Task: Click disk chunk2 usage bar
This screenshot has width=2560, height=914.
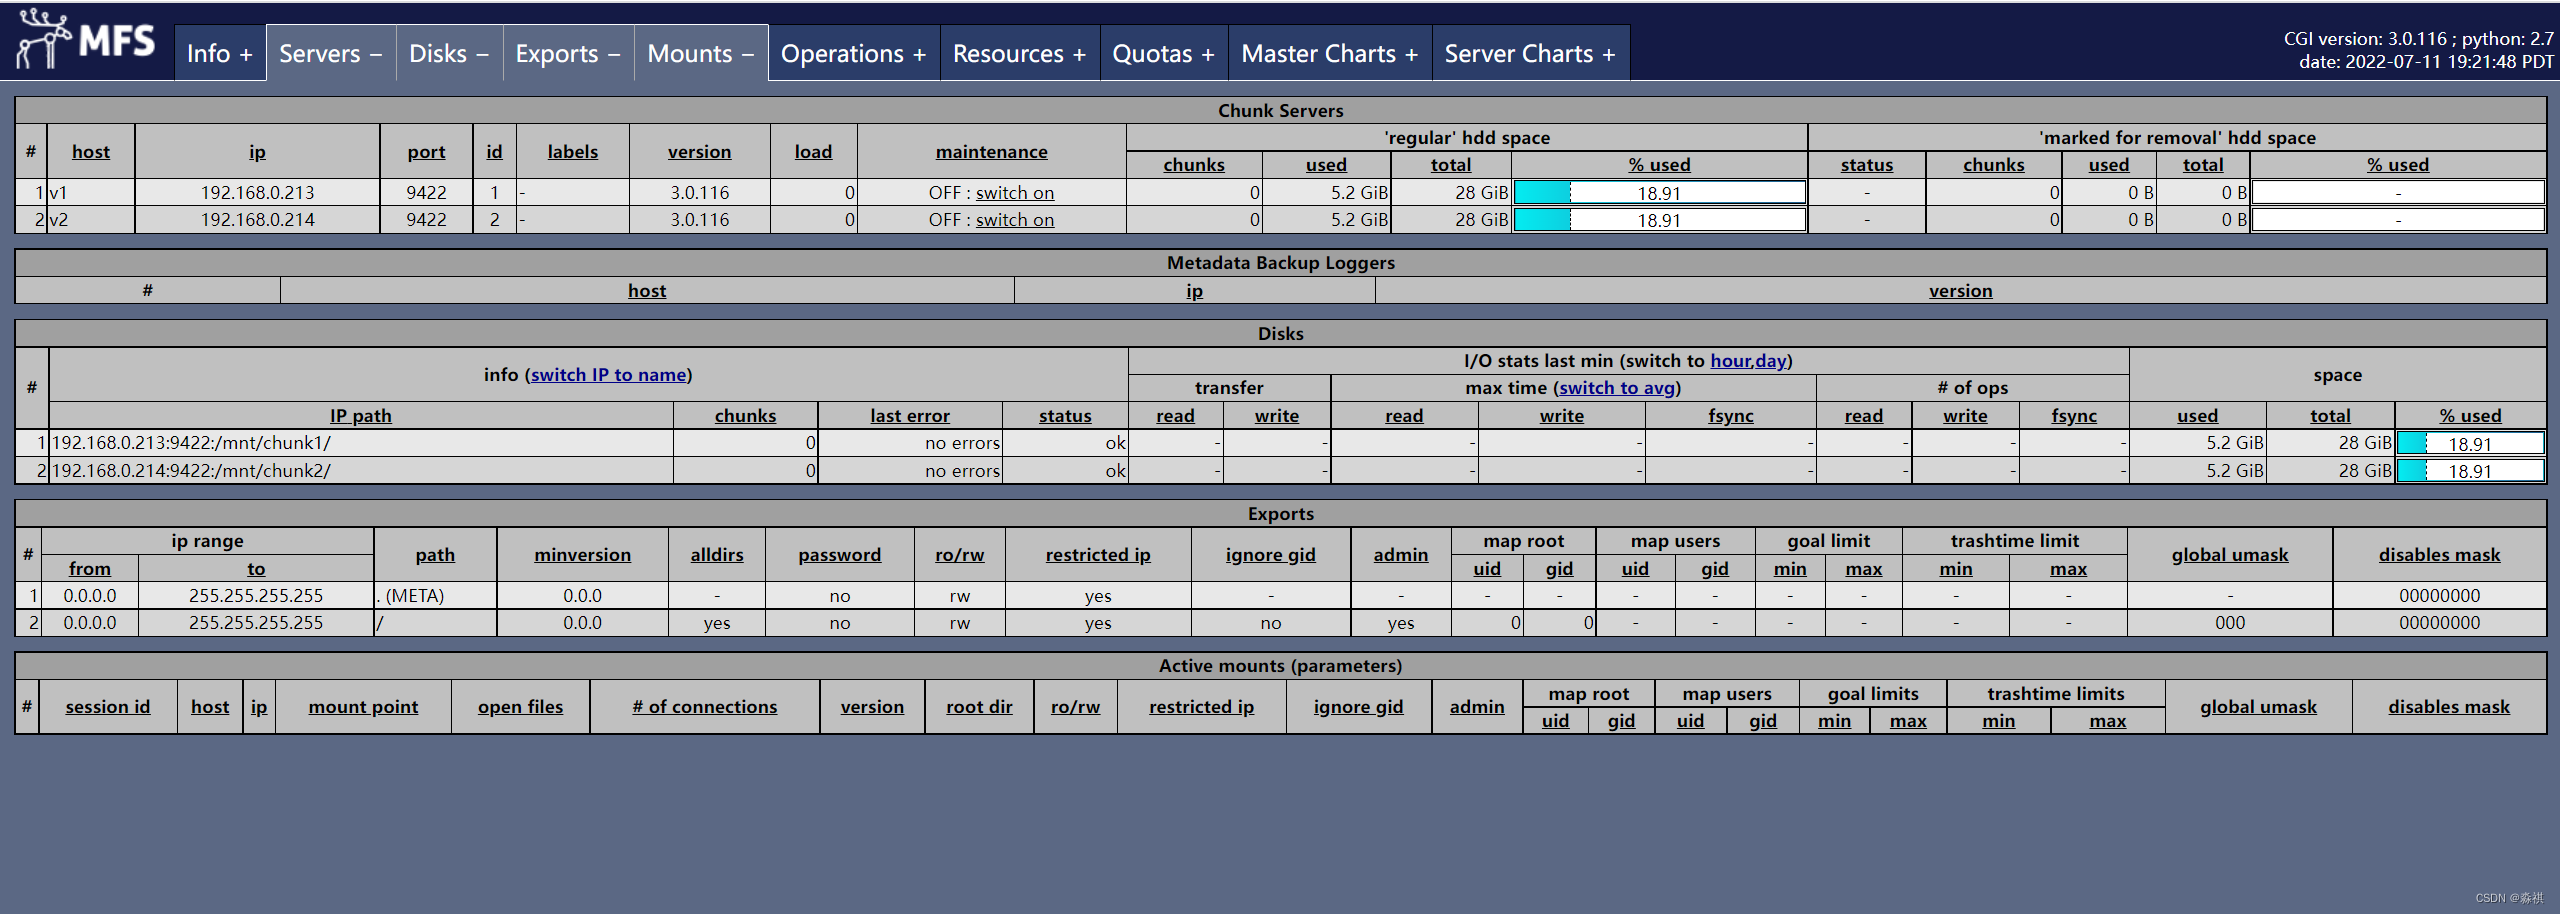Action: tap(2470, 471)
